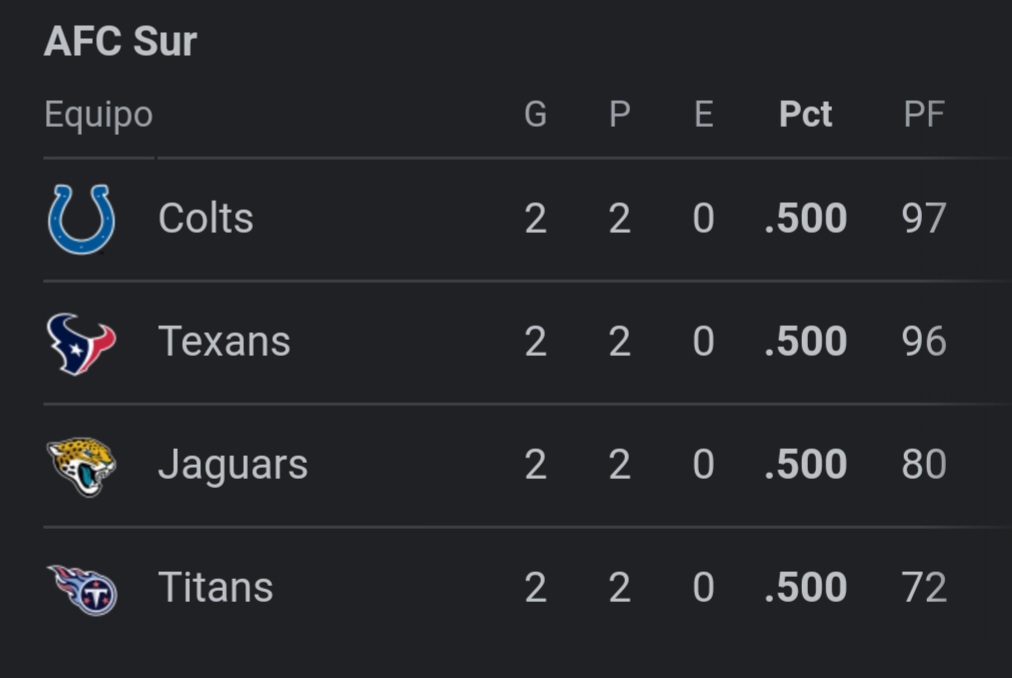Click Titans 72 points-for value
Image resolution: width=1012 pixels, height=678 pixels.
923,588
